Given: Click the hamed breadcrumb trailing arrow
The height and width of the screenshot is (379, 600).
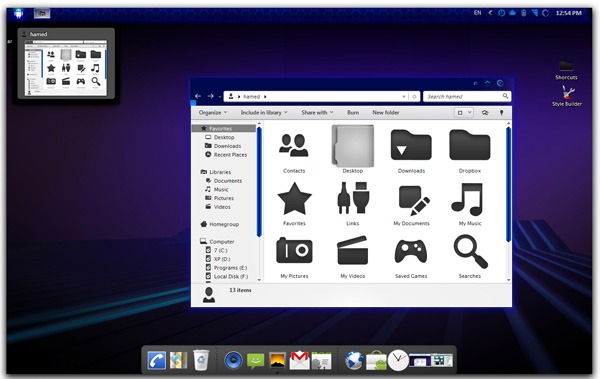Looking at the screenshot, I should [265, 96].
